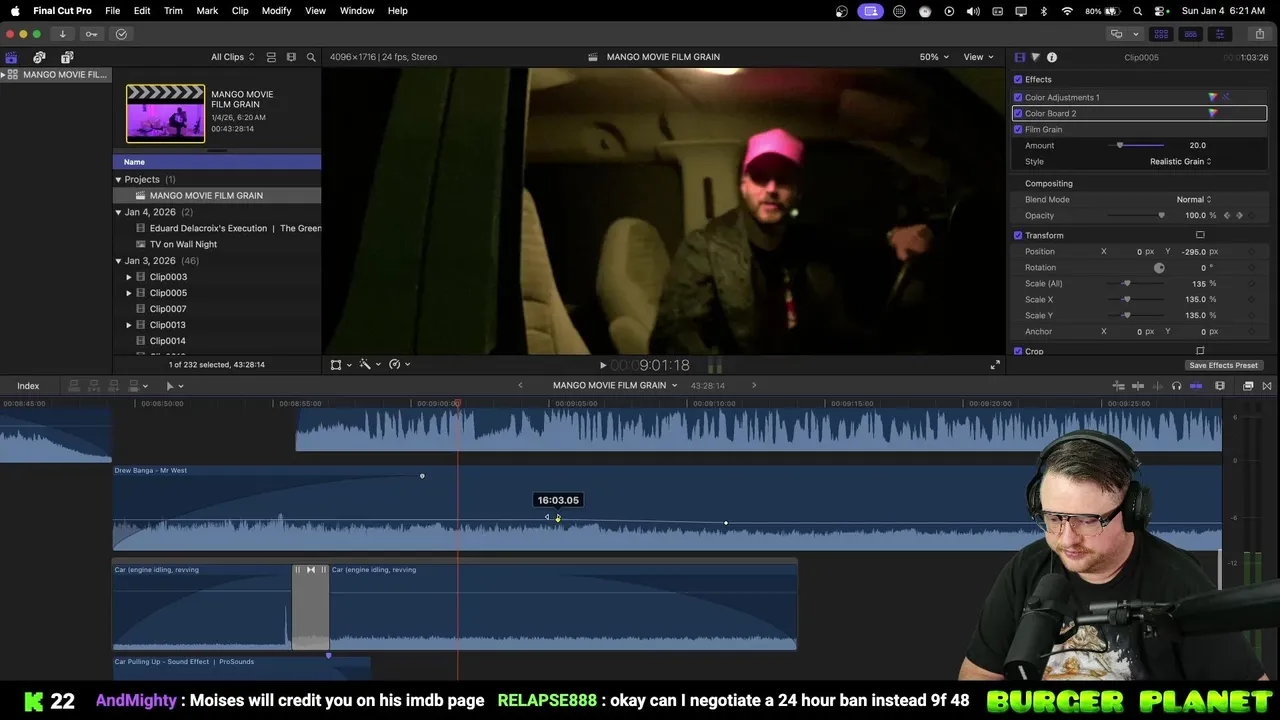
Task: Open the Photos and Audio sidebar
Action: pyautogui.click(x=39, y=57)
